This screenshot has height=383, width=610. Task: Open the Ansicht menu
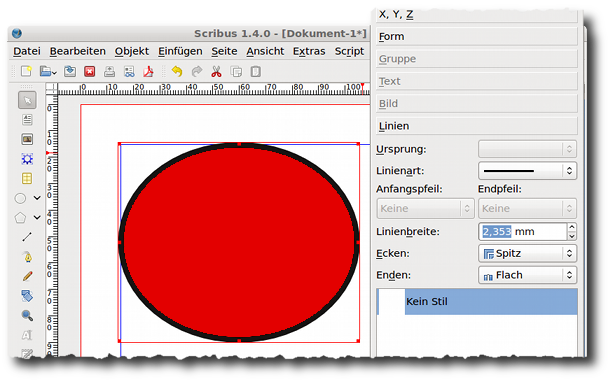[x=265, y=51]
